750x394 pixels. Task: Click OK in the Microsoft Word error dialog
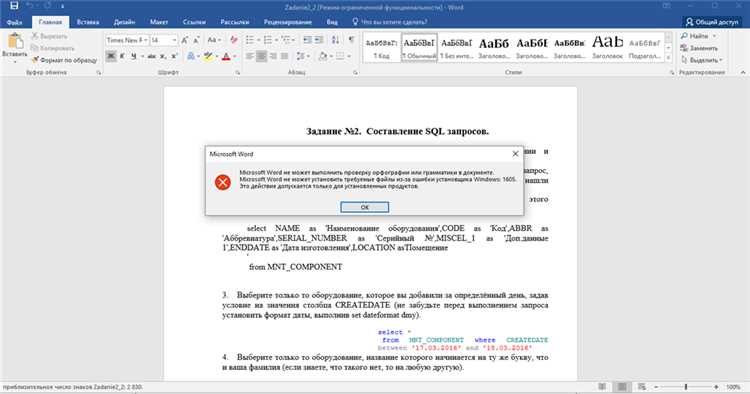(x=364, y=207)
